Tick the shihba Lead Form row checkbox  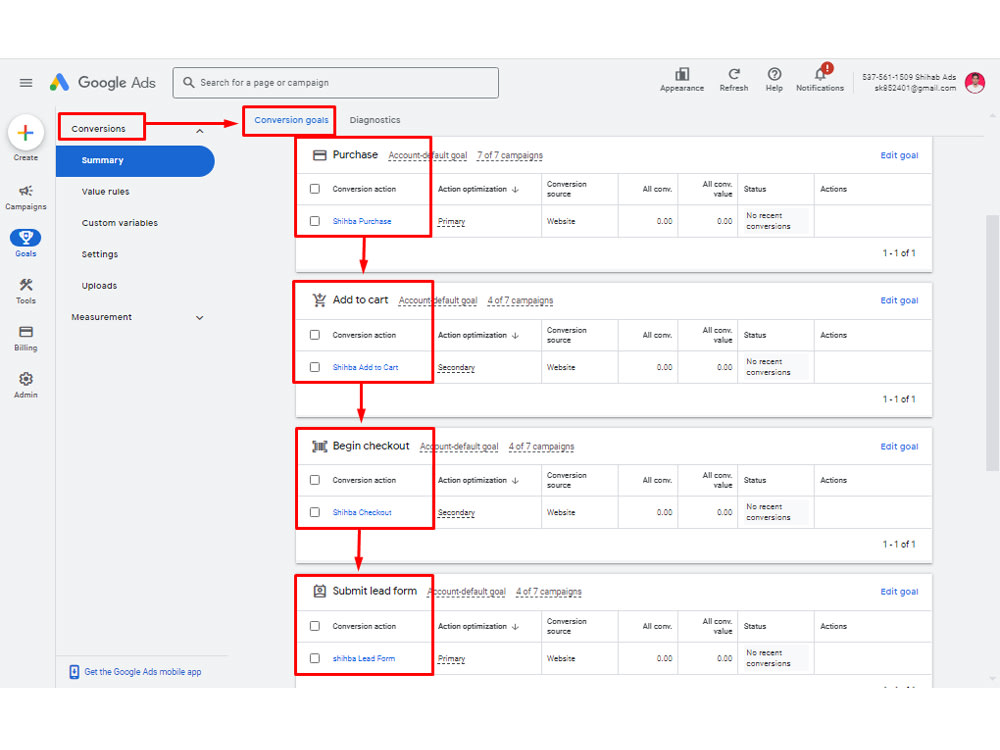pyautogui.click(x=315, y=658)
